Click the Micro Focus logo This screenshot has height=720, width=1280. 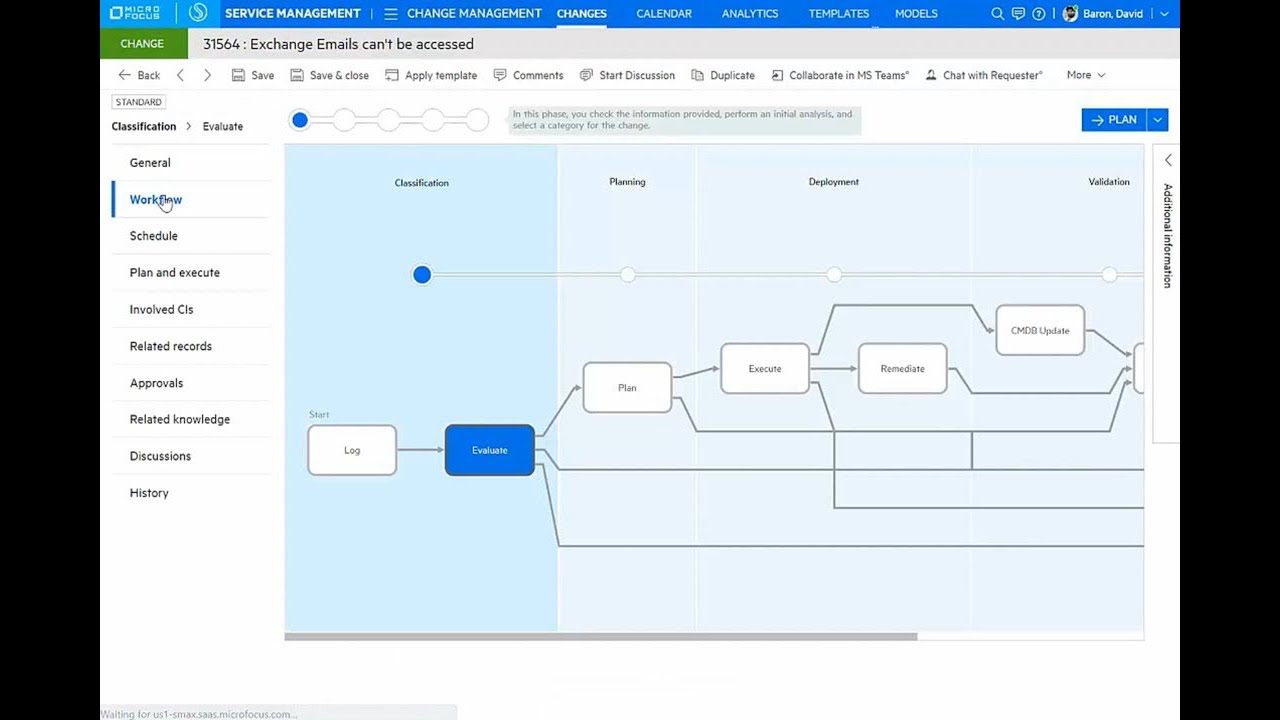pos(134,13)
